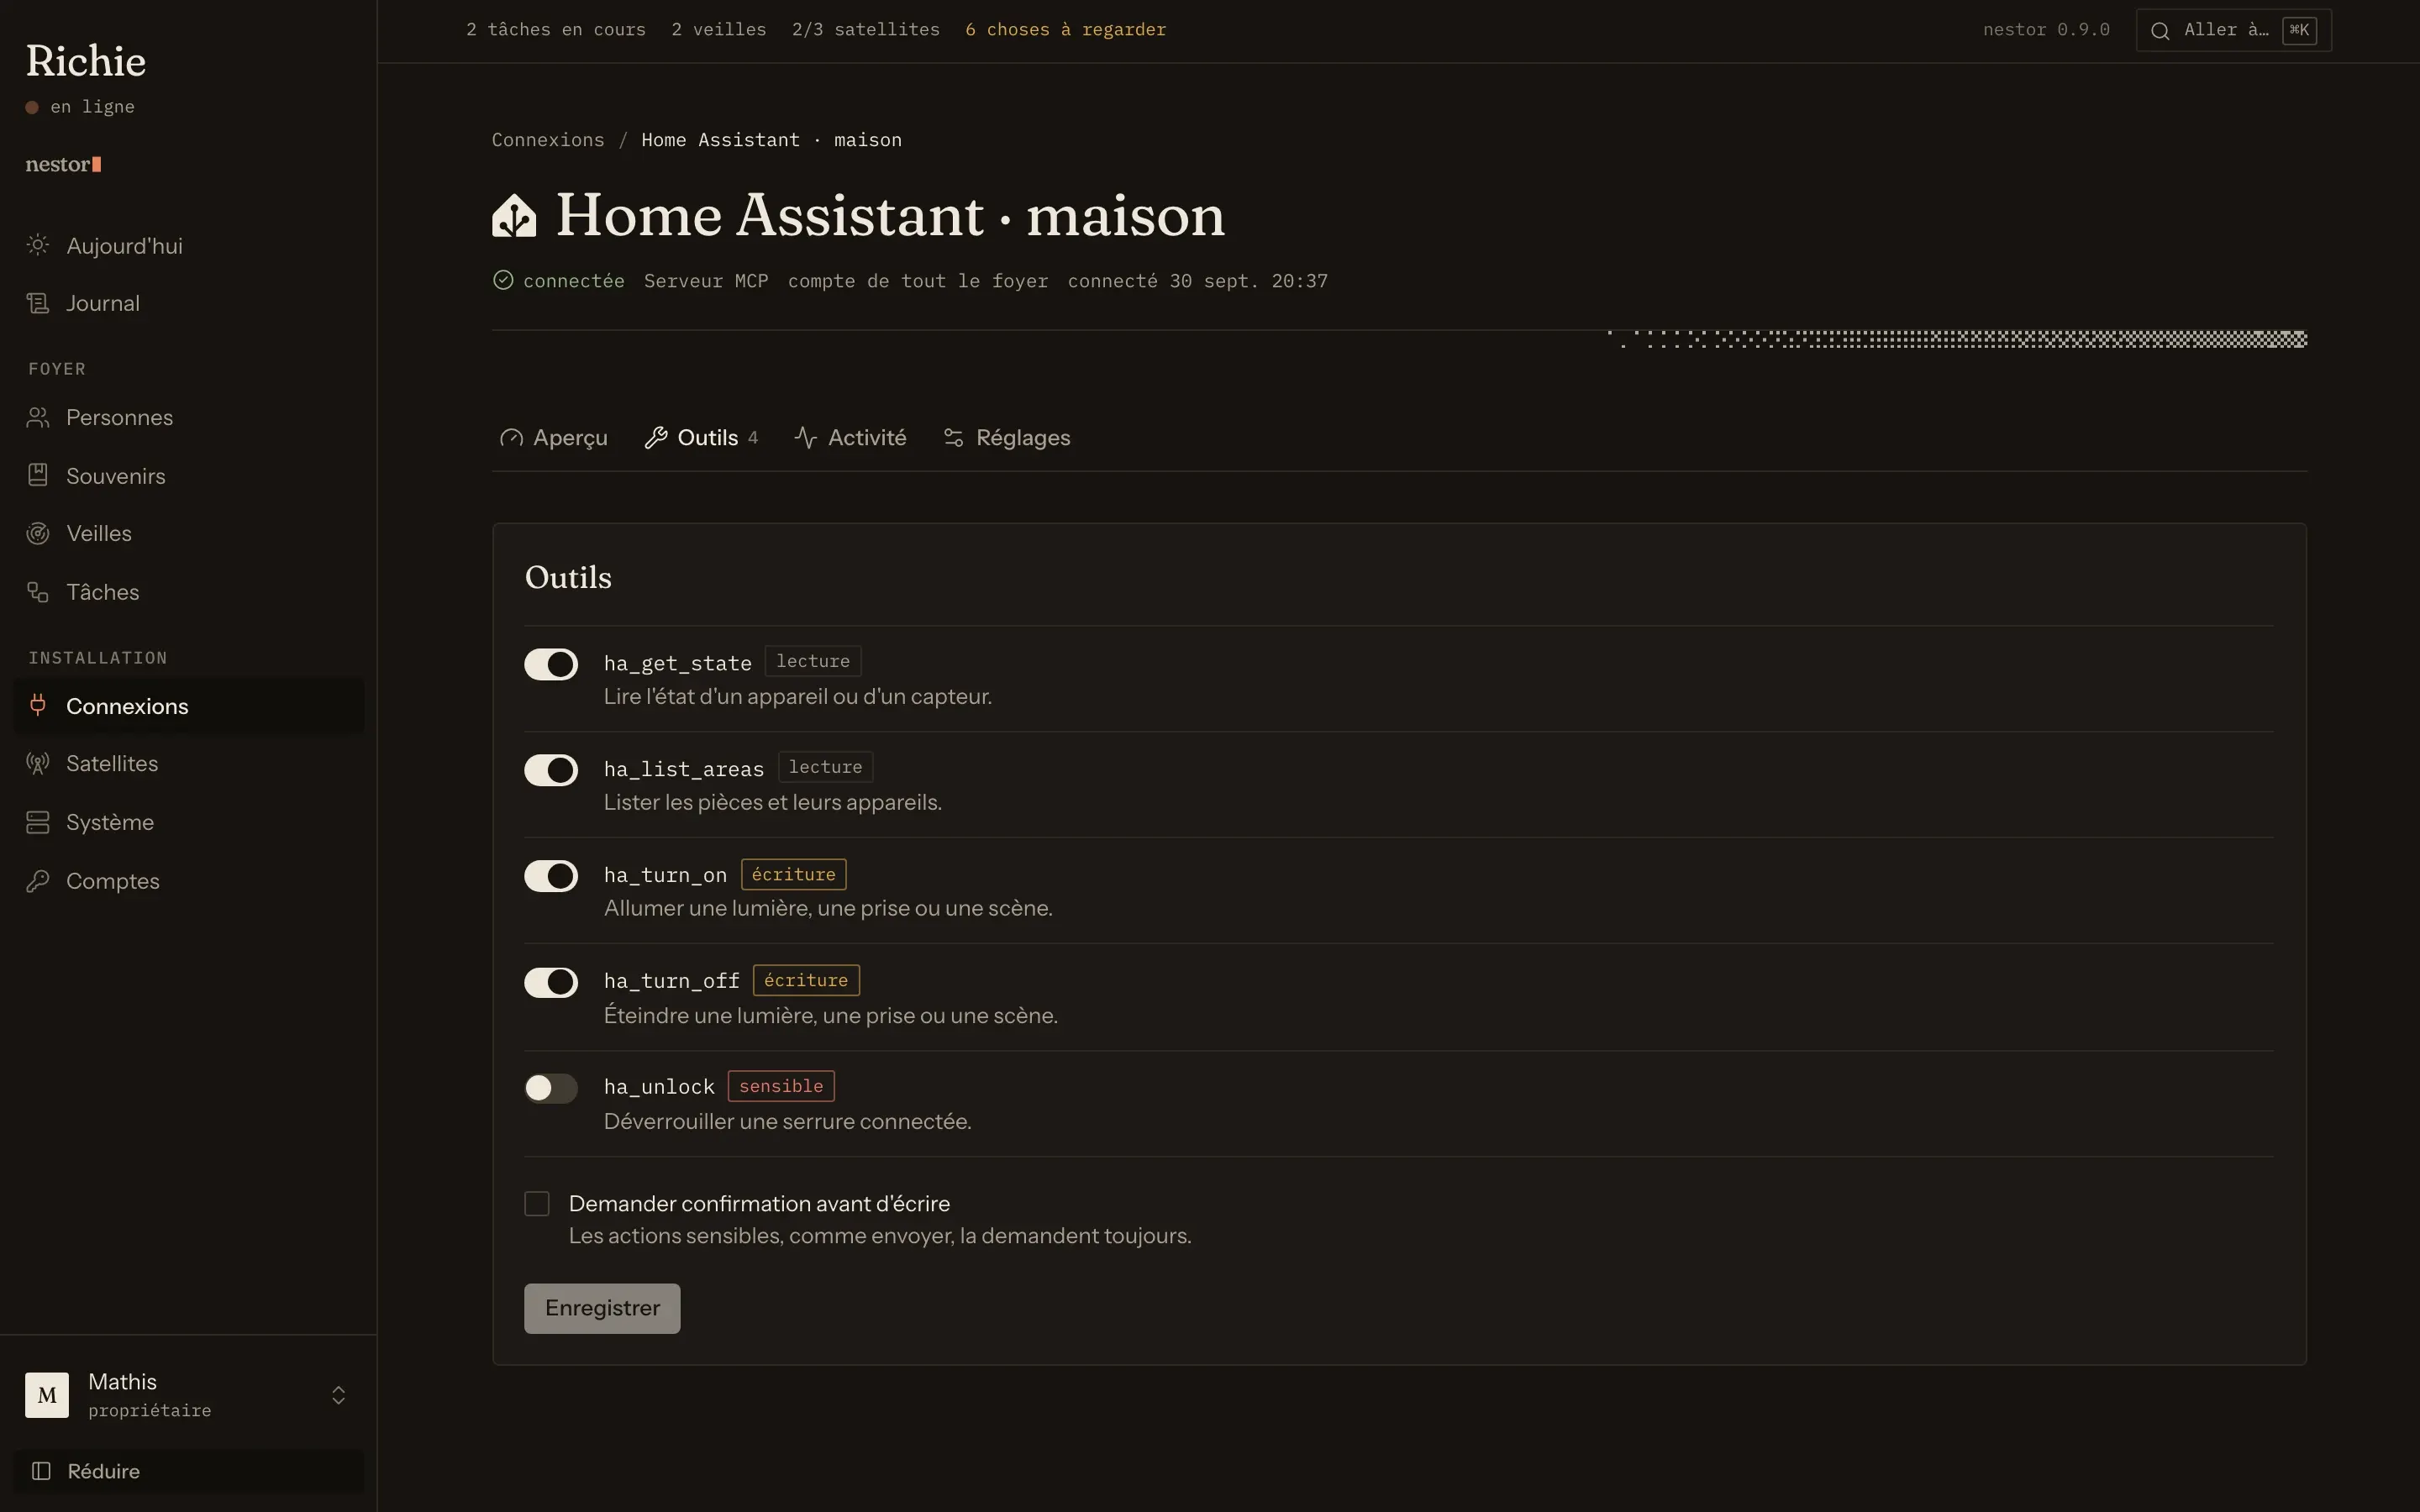The width and height of the screenshot is (2420, 1512).
Task: Click the search magnifier icon in Aller à
Action: tap(2160, 30)
